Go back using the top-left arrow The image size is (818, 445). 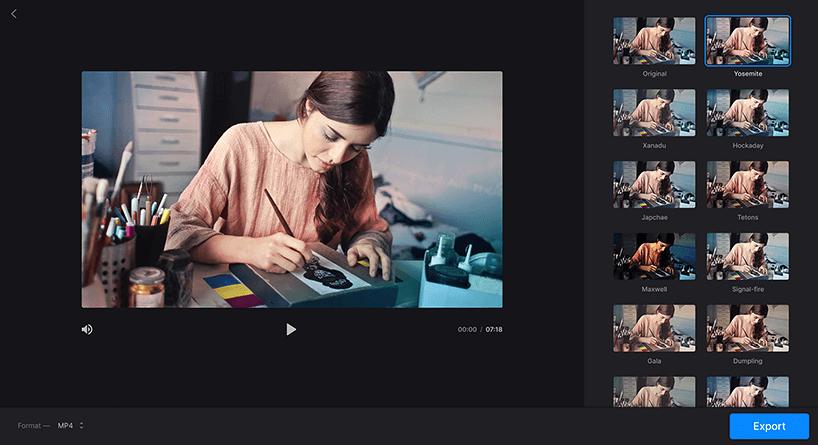14,14
